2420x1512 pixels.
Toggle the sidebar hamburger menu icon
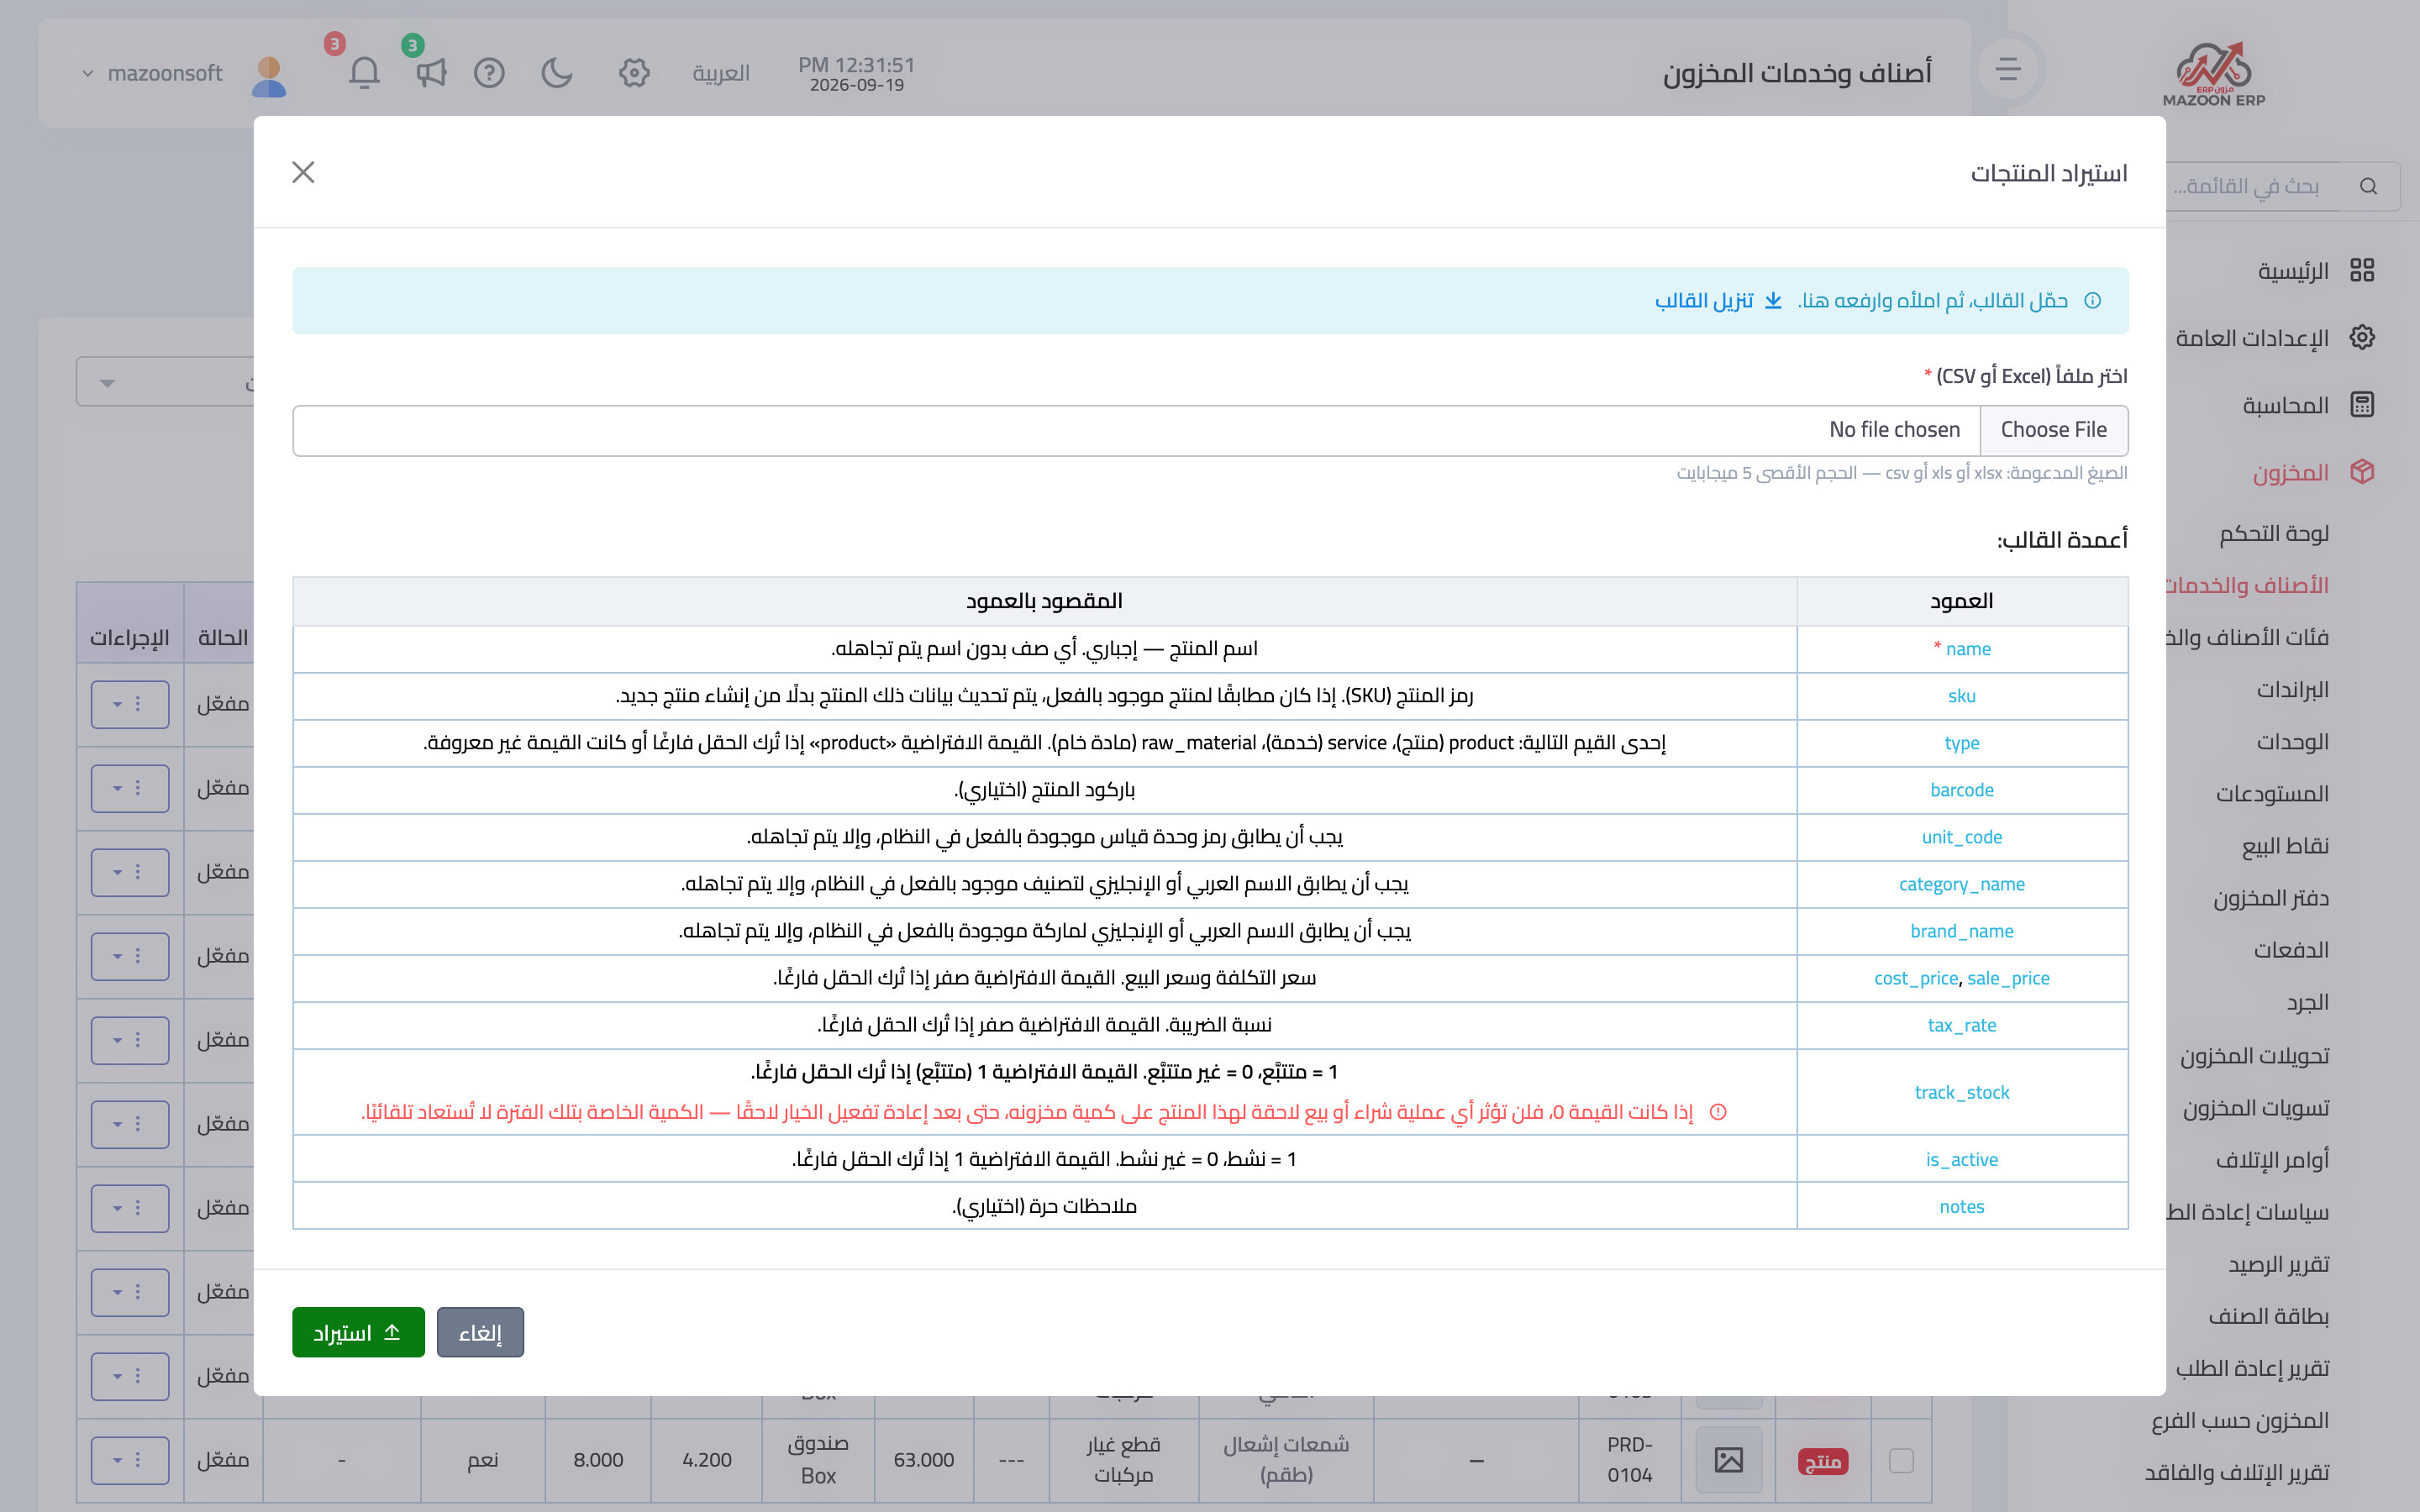[2009, 70]
